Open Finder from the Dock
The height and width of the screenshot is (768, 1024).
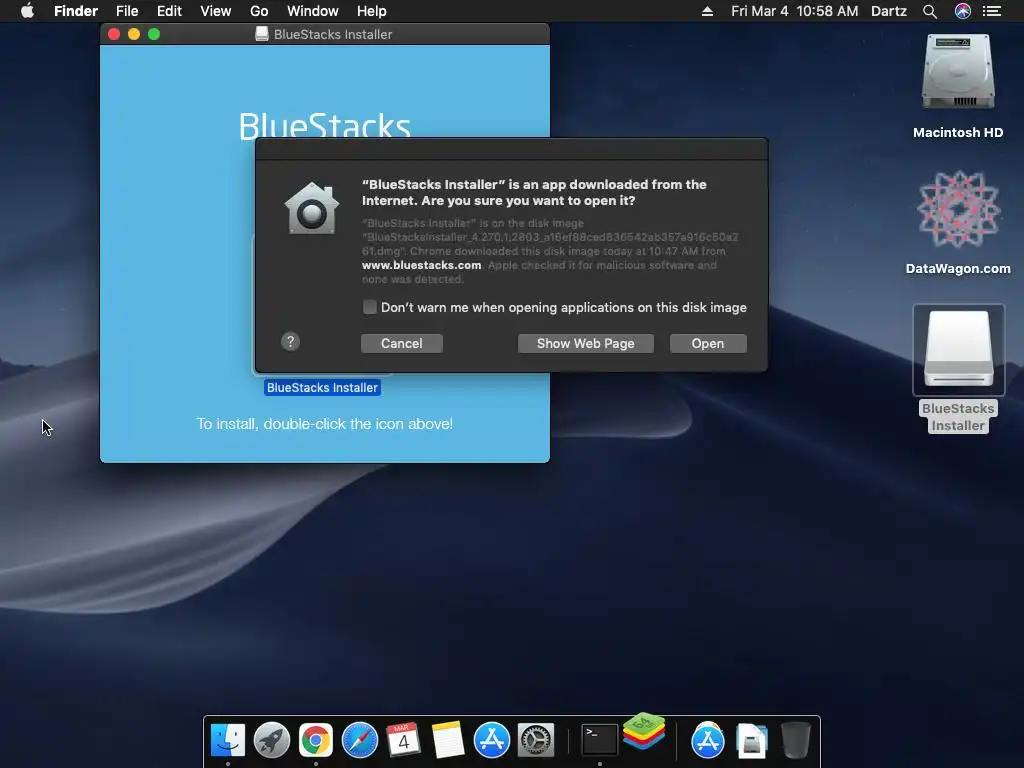pos(228,740)
